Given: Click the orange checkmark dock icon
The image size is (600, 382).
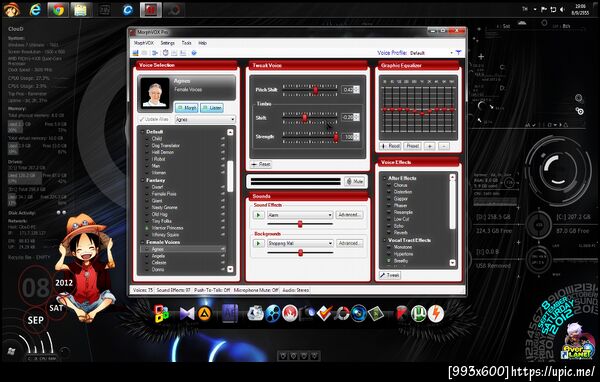Looking at the screenshot, I should click(x=324, y=314).
